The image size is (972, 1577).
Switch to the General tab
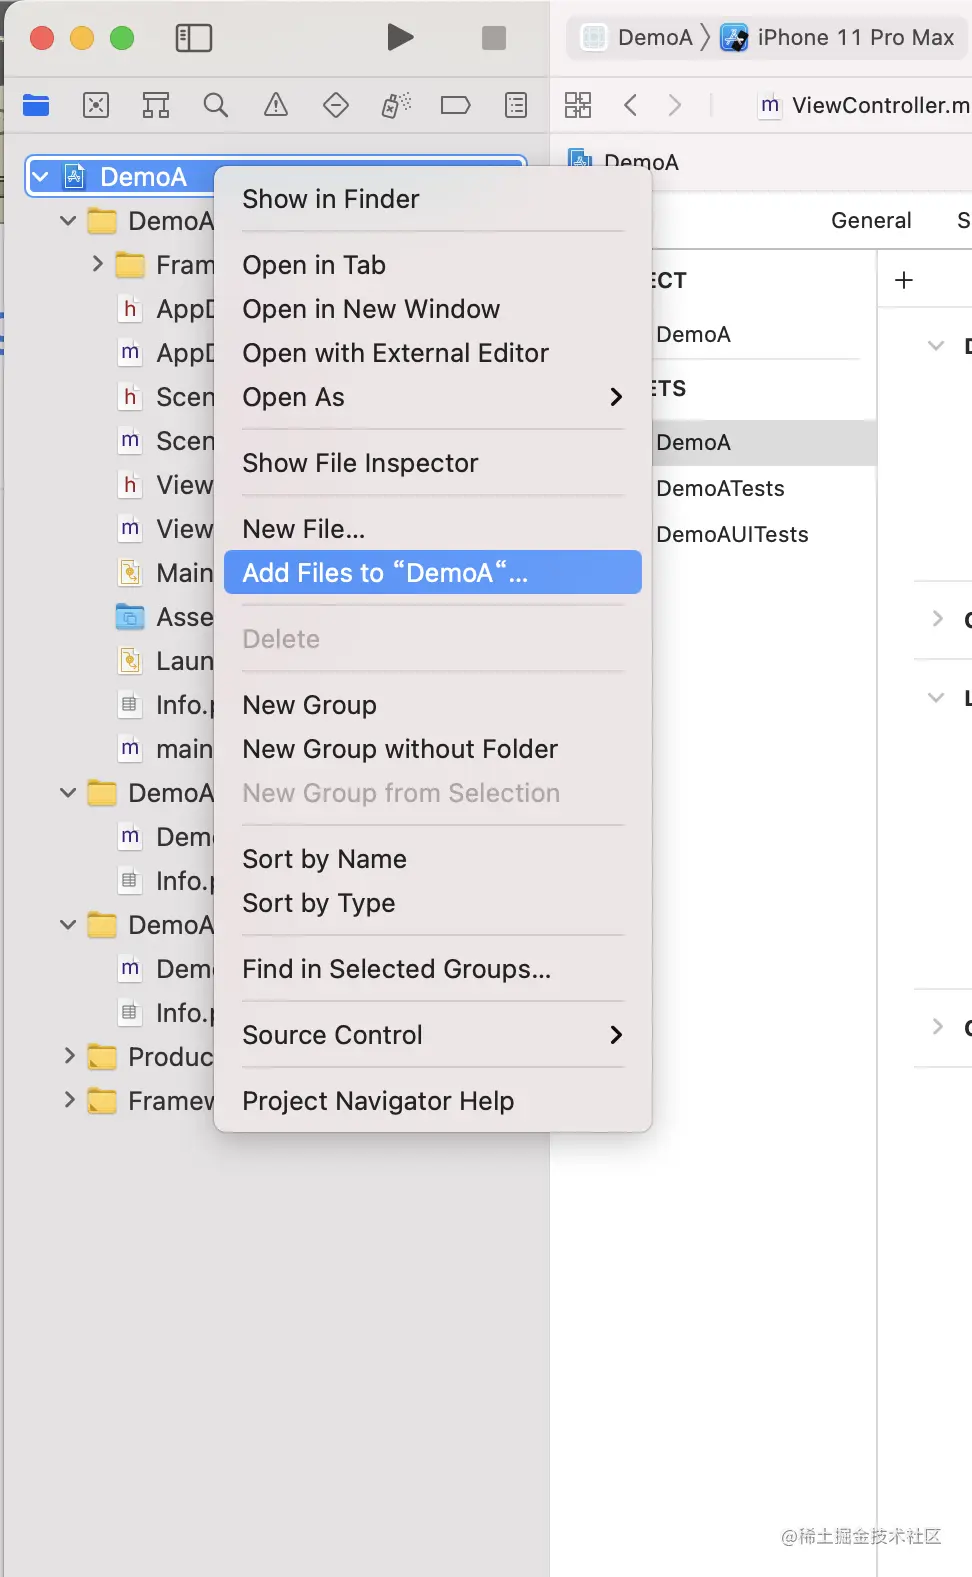coord(871,220)
